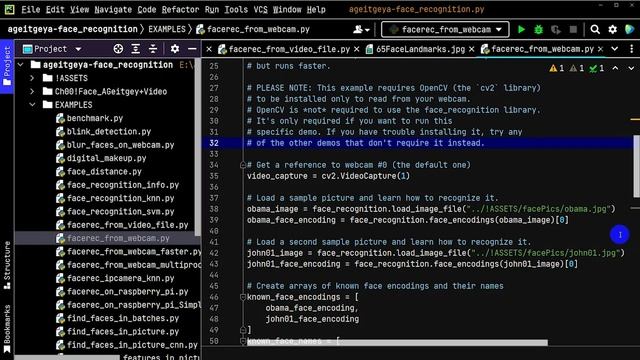The height and width of the screenshot is (360, 640).
Task: Close the facerec_from_webcam.py tab
Action: [x=600, y=49]
